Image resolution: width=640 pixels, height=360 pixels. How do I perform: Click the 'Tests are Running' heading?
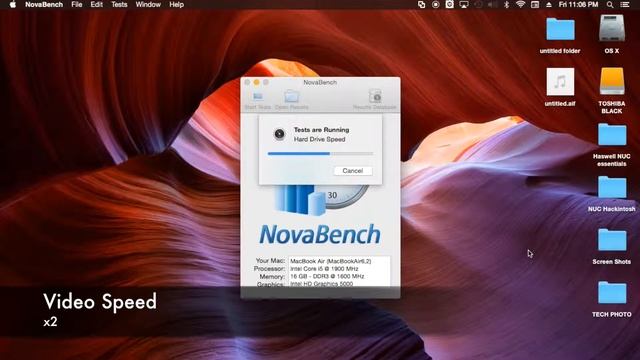[322, 130]
